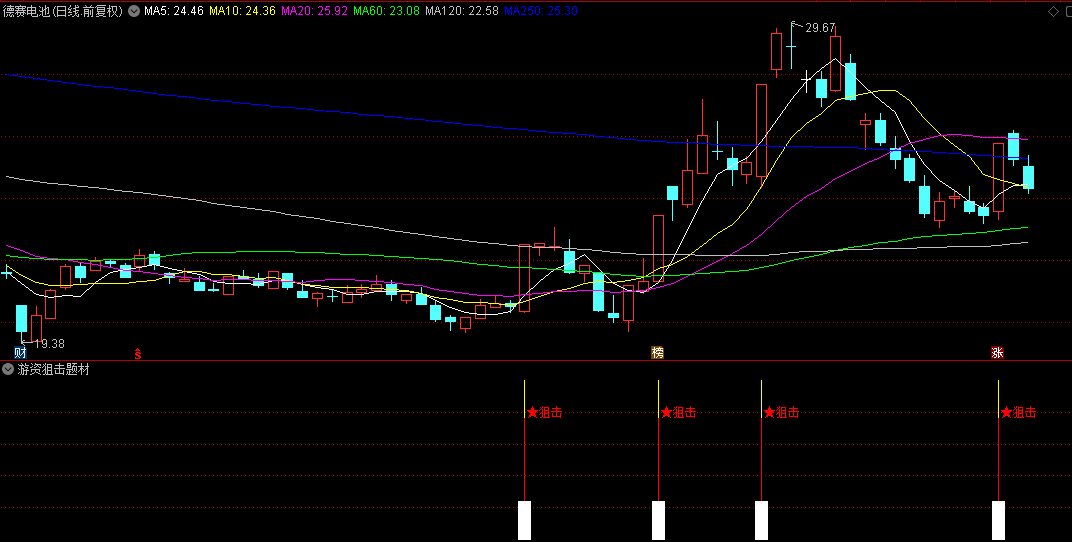The image size is (1072, 542).
Task: Select the MA5: 24.46 legend label
Action: 174,11
